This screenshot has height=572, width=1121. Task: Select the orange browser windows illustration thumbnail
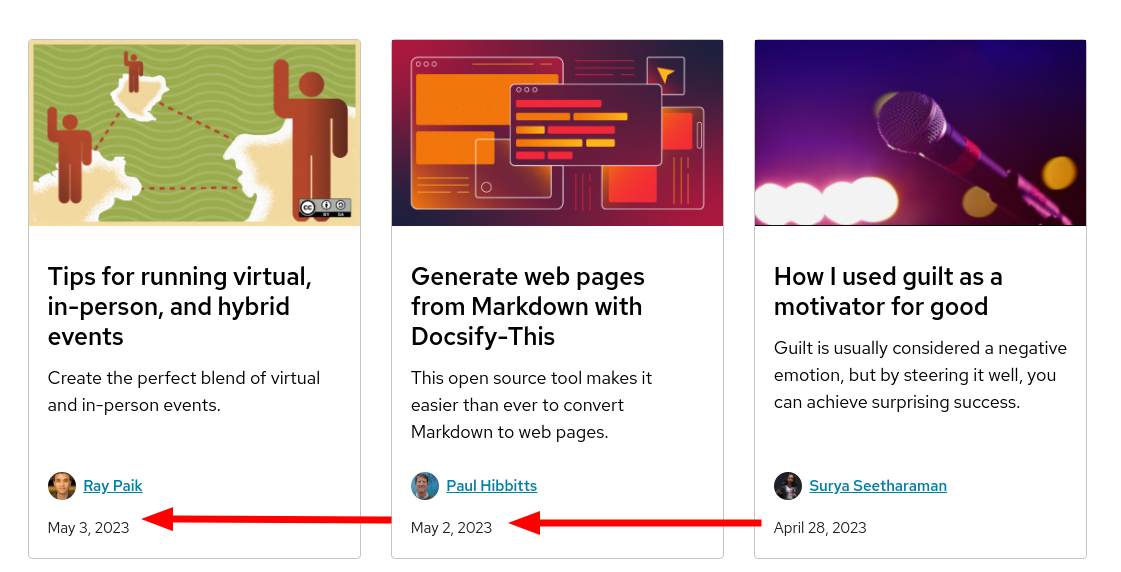point(558,133)
